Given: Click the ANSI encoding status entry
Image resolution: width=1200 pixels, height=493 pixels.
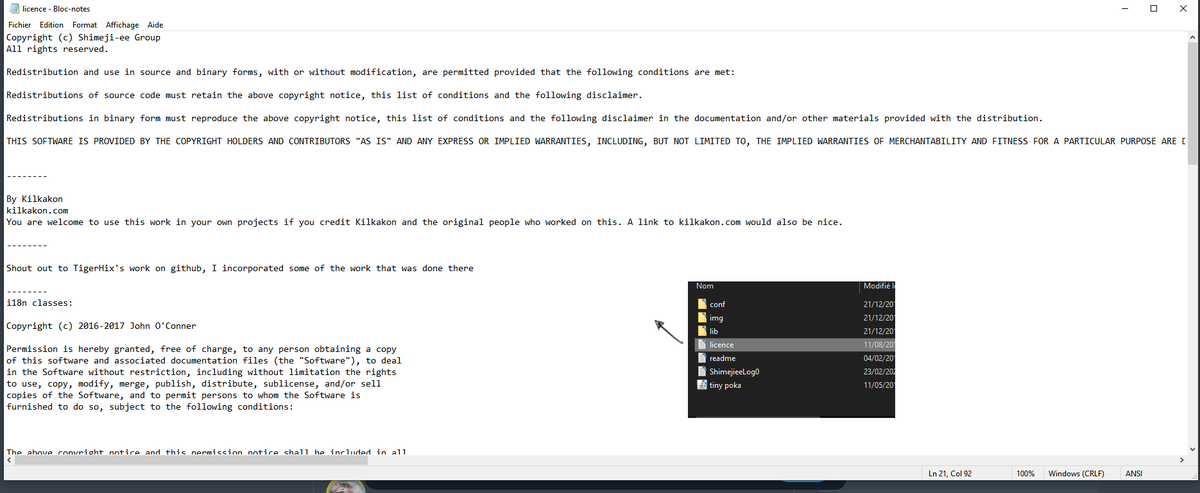Looking at the screenshot, I should click(1135, 472).
